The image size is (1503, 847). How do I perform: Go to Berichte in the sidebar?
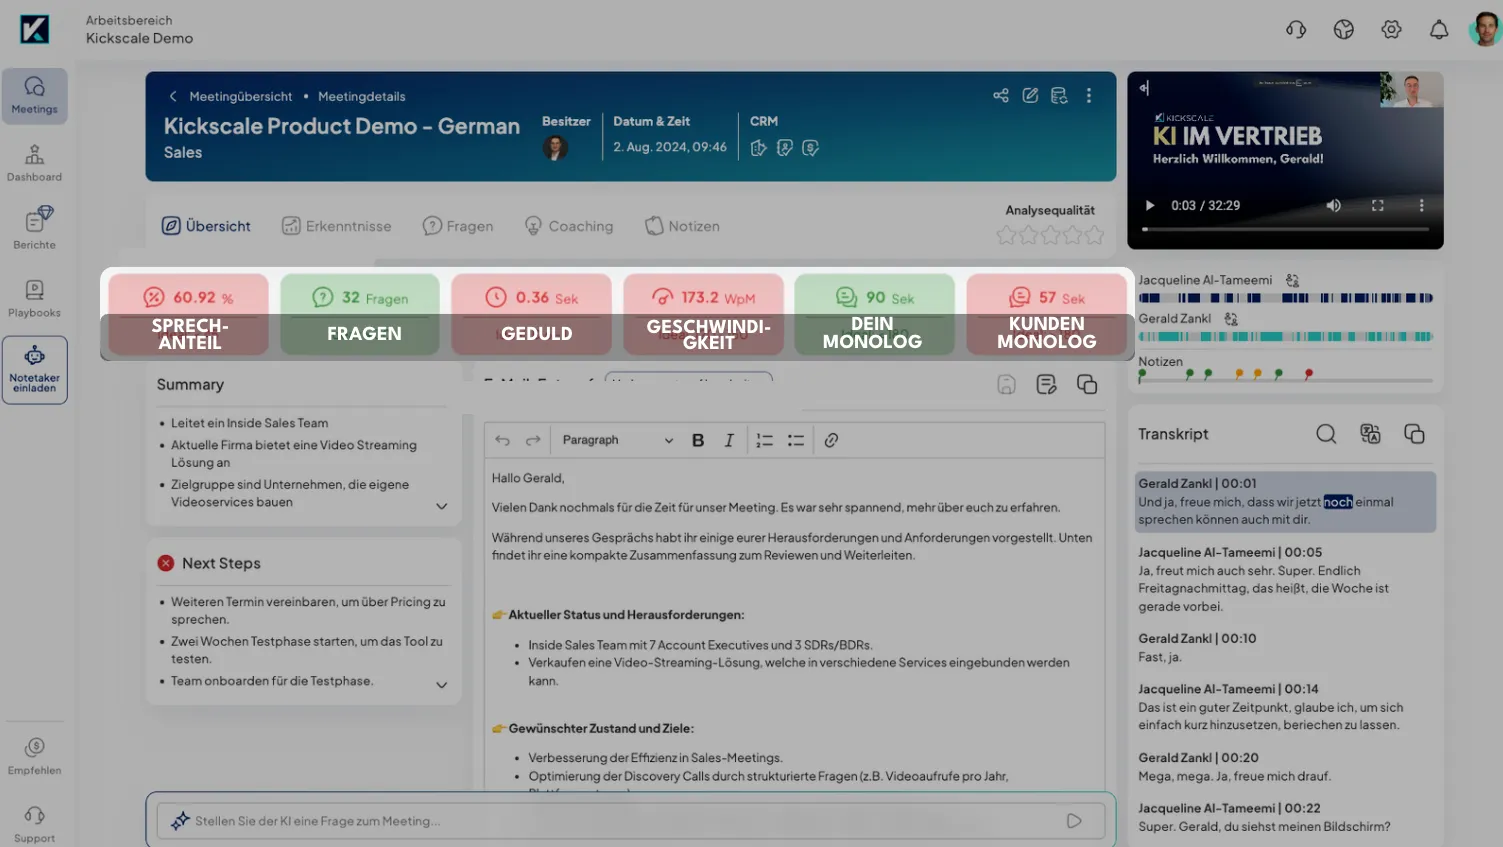pyautogui.click(x=34, y=229)
